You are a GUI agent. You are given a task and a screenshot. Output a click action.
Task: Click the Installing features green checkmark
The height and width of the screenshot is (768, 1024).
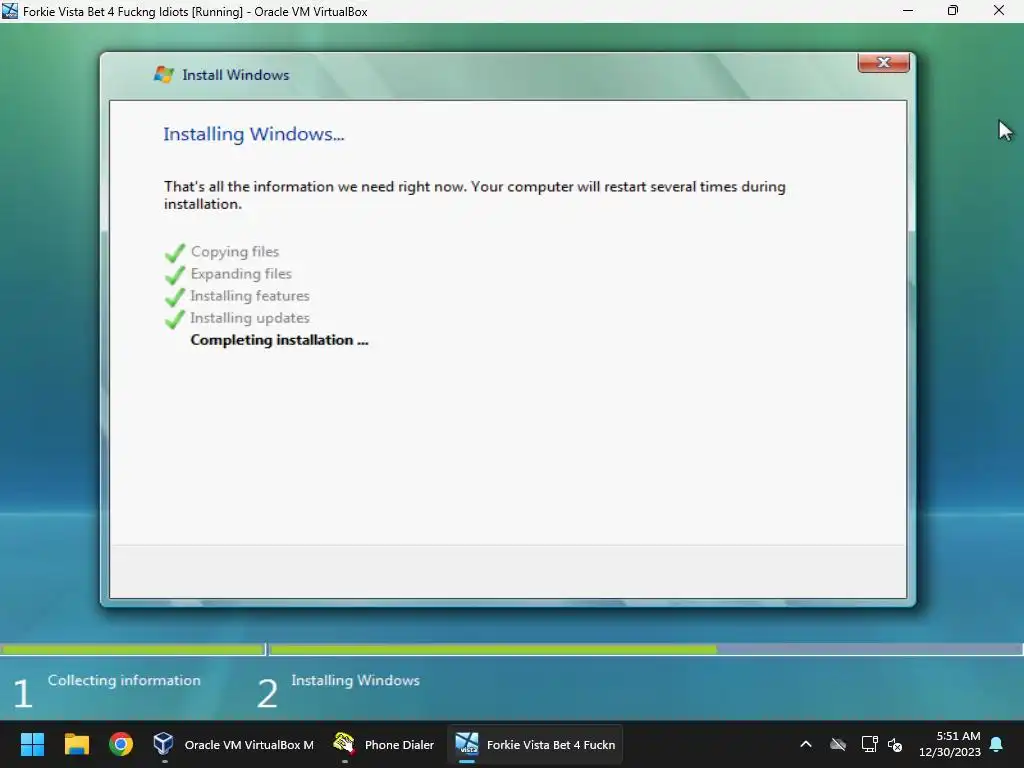click(x=174, y=296)
